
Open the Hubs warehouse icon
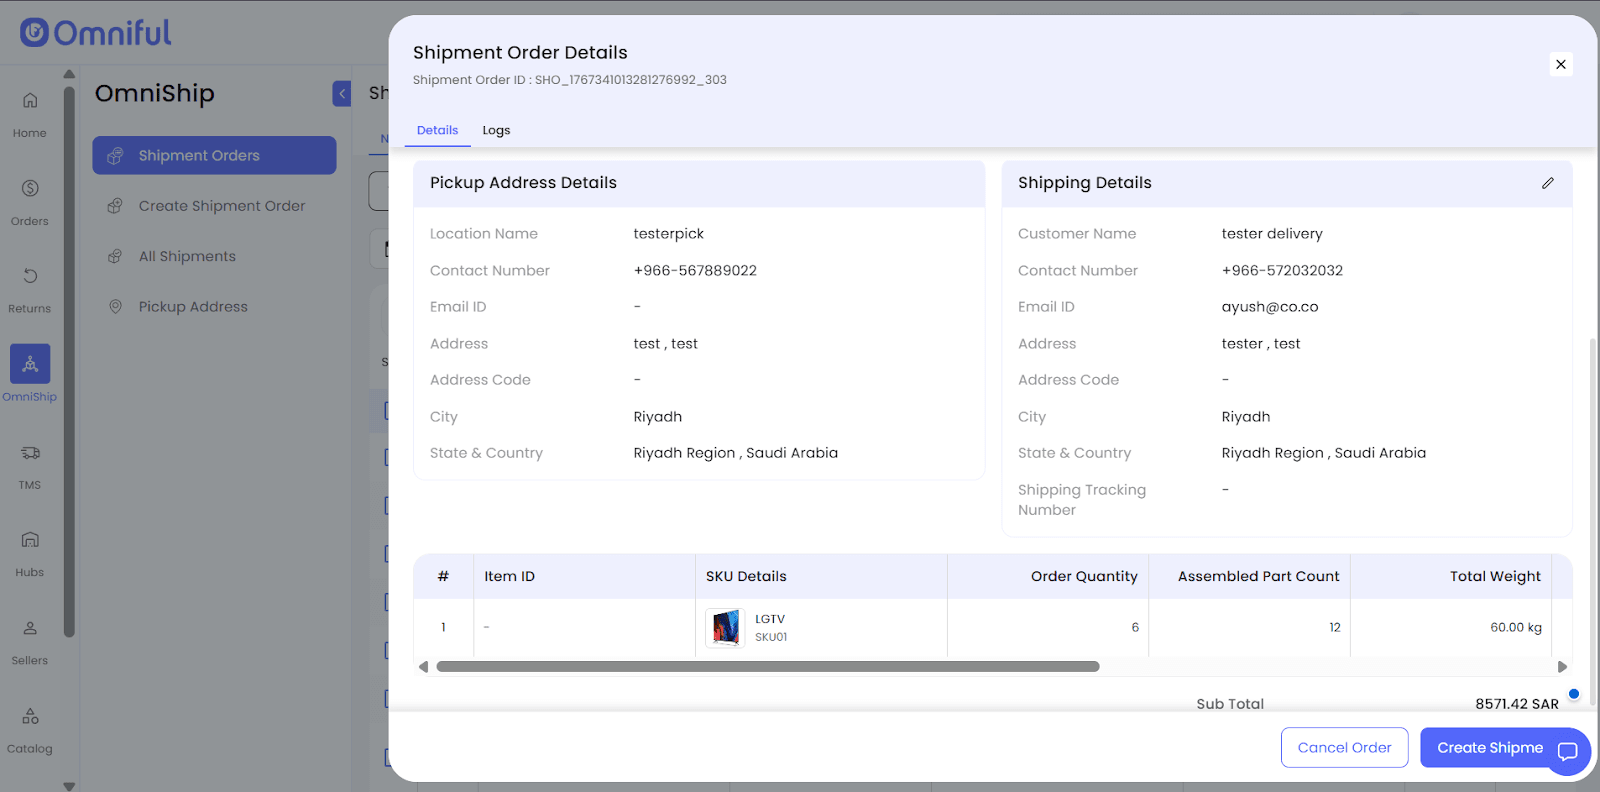click(30, 540)
